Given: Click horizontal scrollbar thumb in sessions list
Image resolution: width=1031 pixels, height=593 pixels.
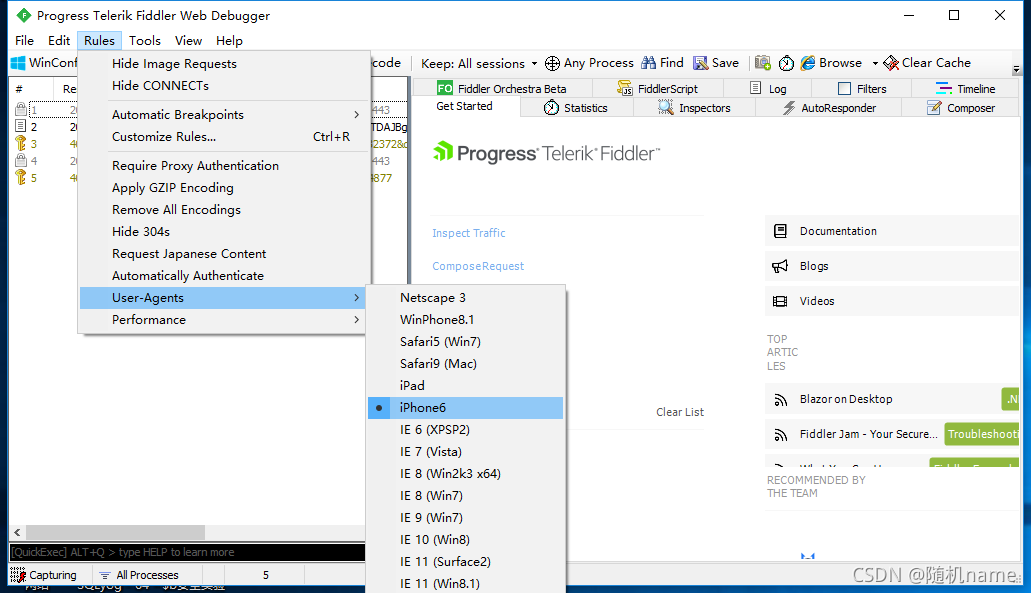Looking at the screenshot, I should coord(115,532).
